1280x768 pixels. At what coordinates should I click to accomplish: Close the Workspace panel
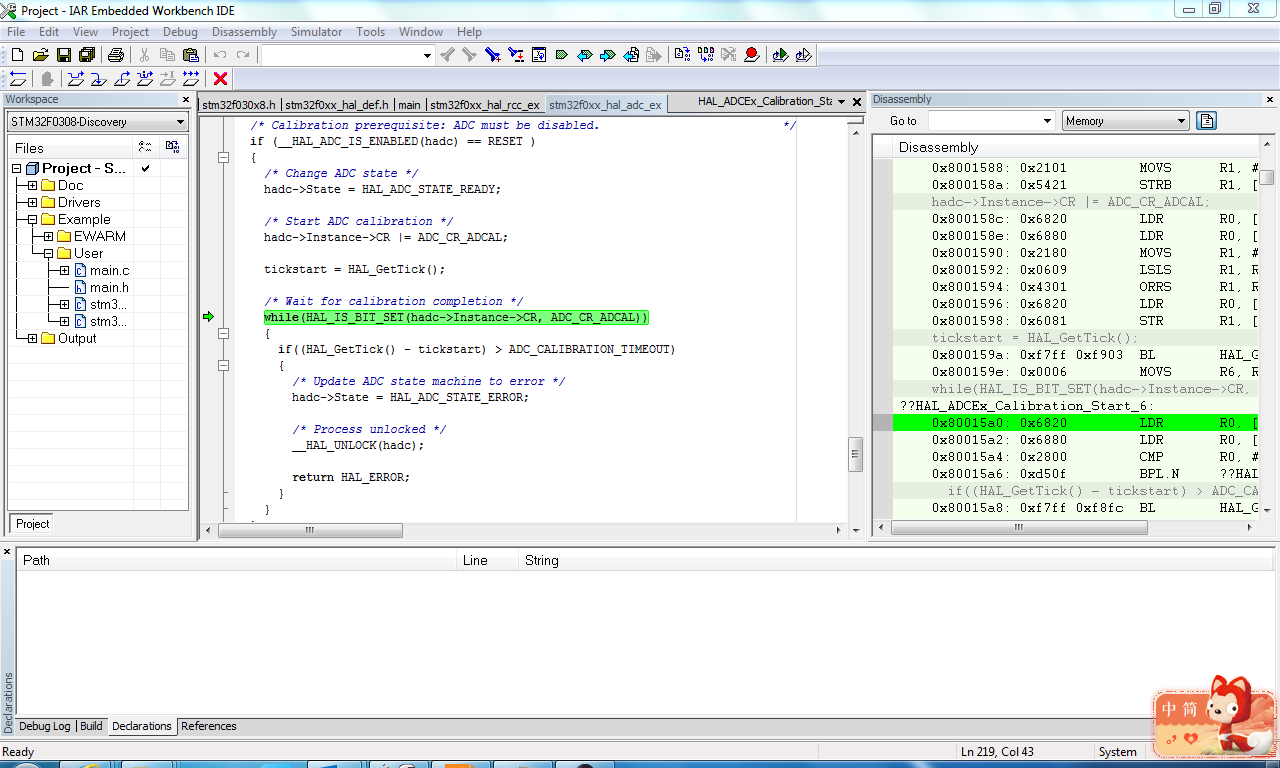point(186,100)
